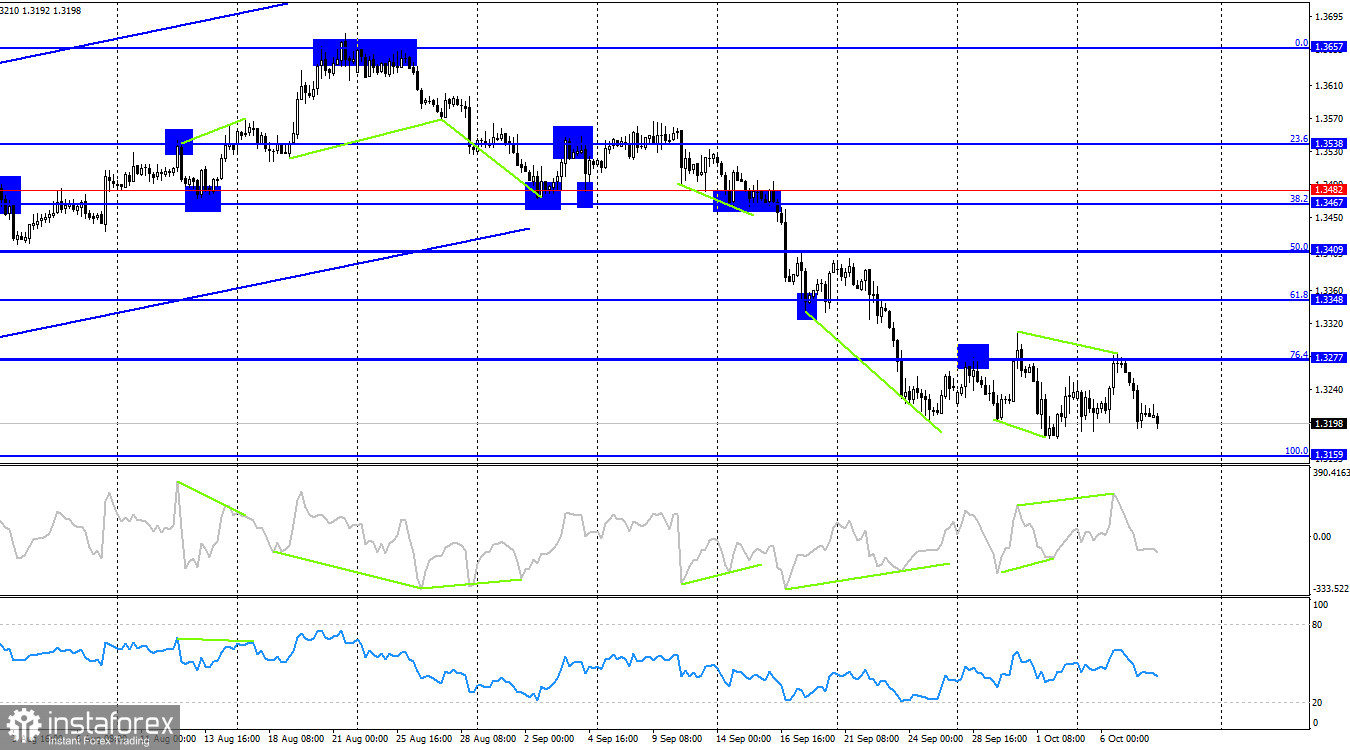
Task: Select the red 1.3482 price tag
Action: click(x=1329, y=190)
